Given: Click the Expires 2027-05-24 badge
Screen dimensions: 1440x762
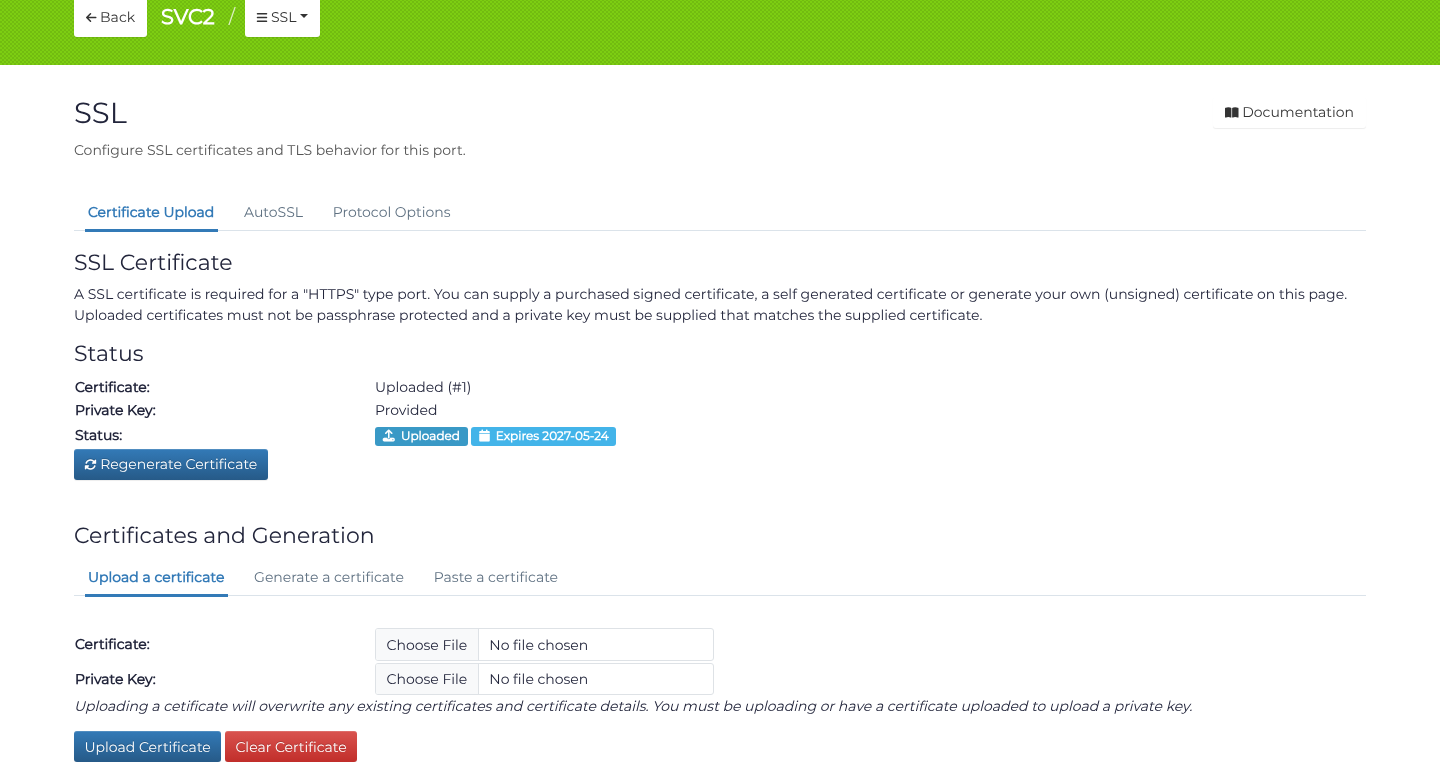Looking at the screenshot, I should tap(543, 436).
